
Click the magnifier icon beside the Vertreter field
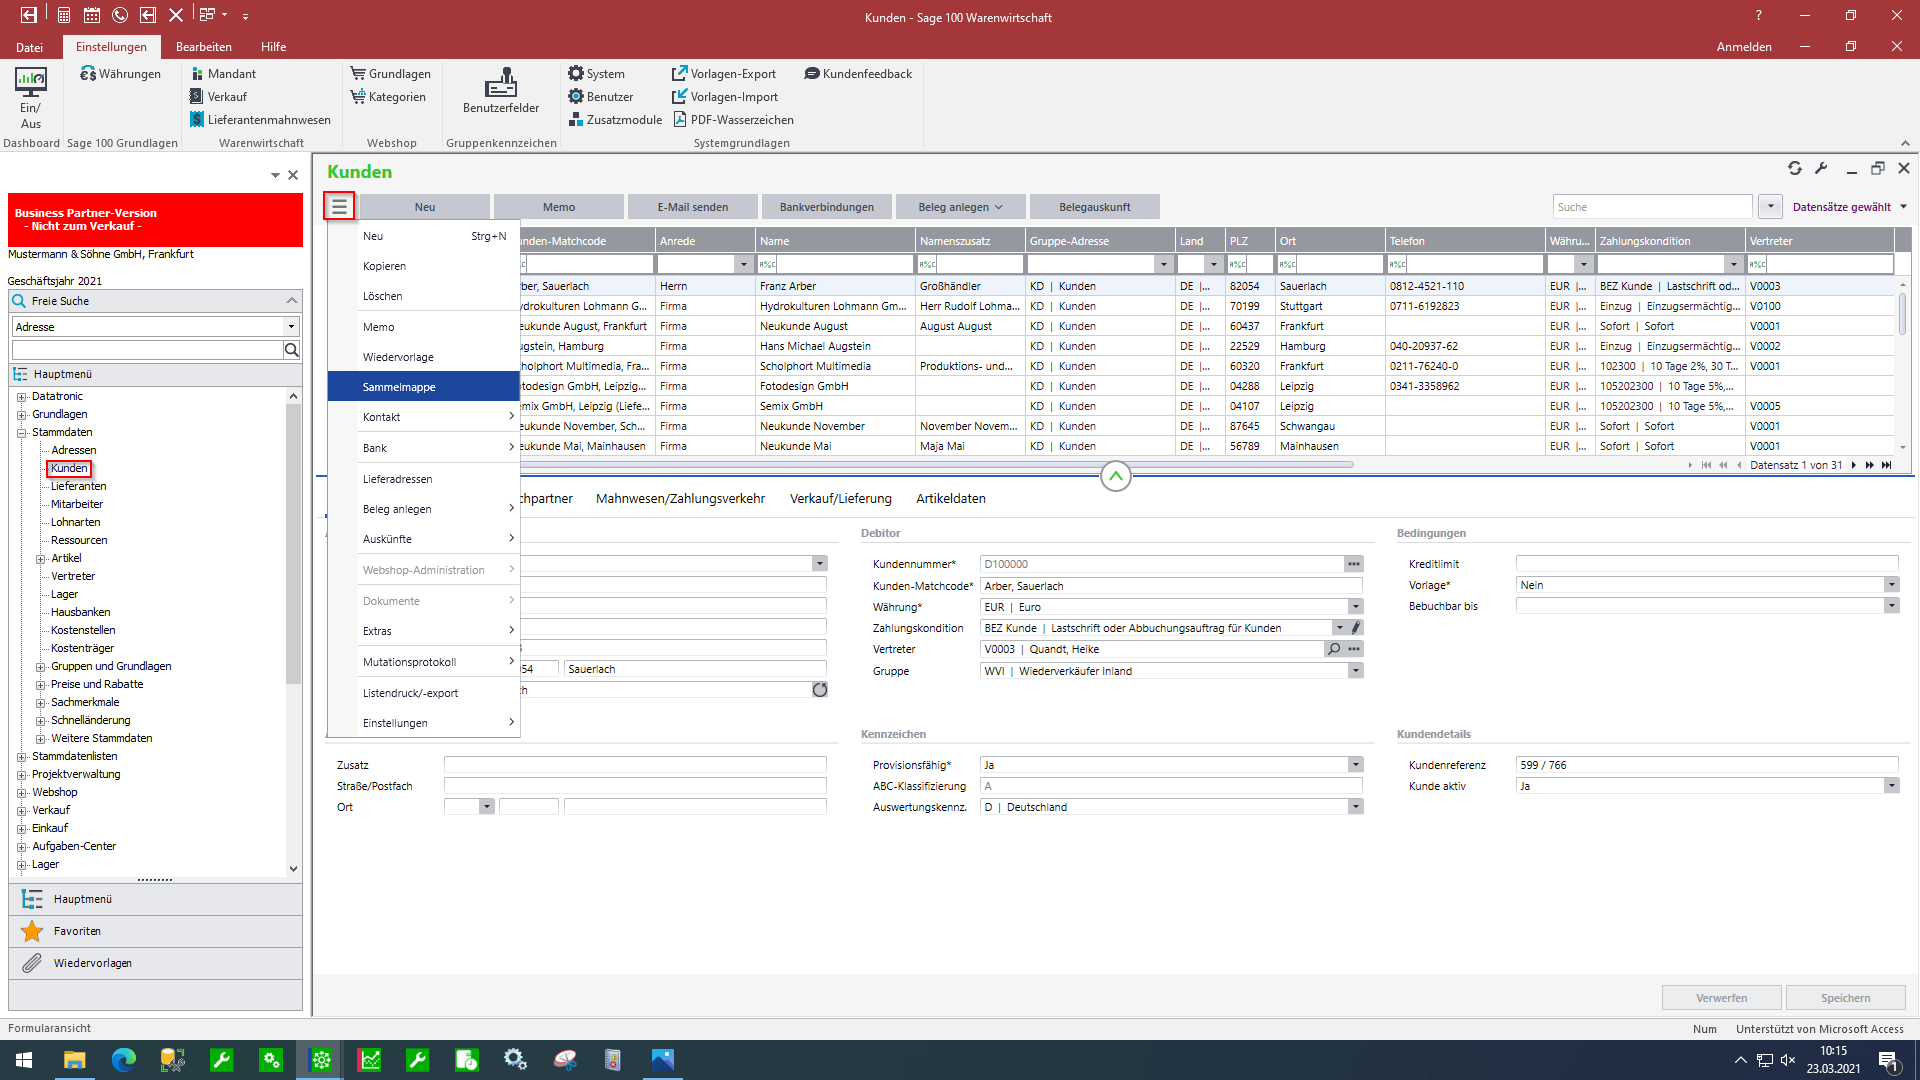1333,649
